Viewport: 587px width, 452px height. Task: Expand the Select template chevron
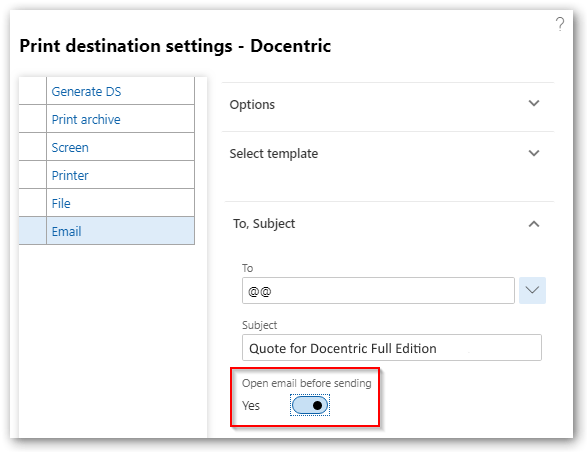(x=534, y=153)
